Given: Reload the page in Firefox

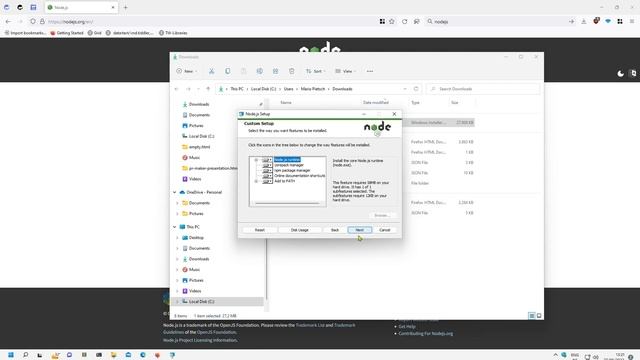Looking at the screenshot, I should coord(404,21).
